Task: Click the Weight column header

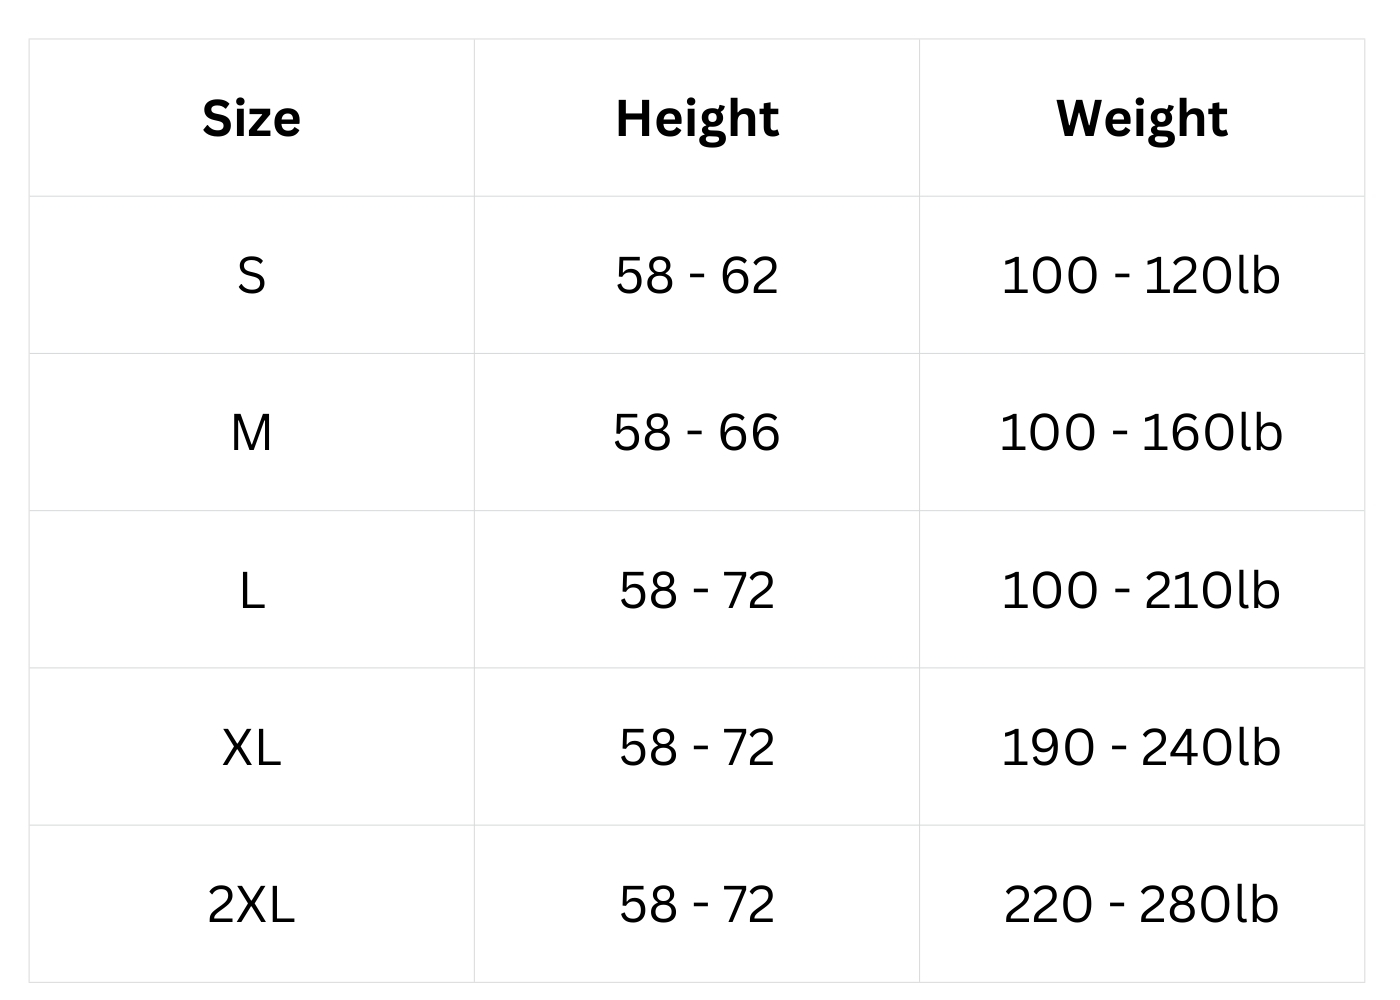Action: click(x=1141, y=118)
